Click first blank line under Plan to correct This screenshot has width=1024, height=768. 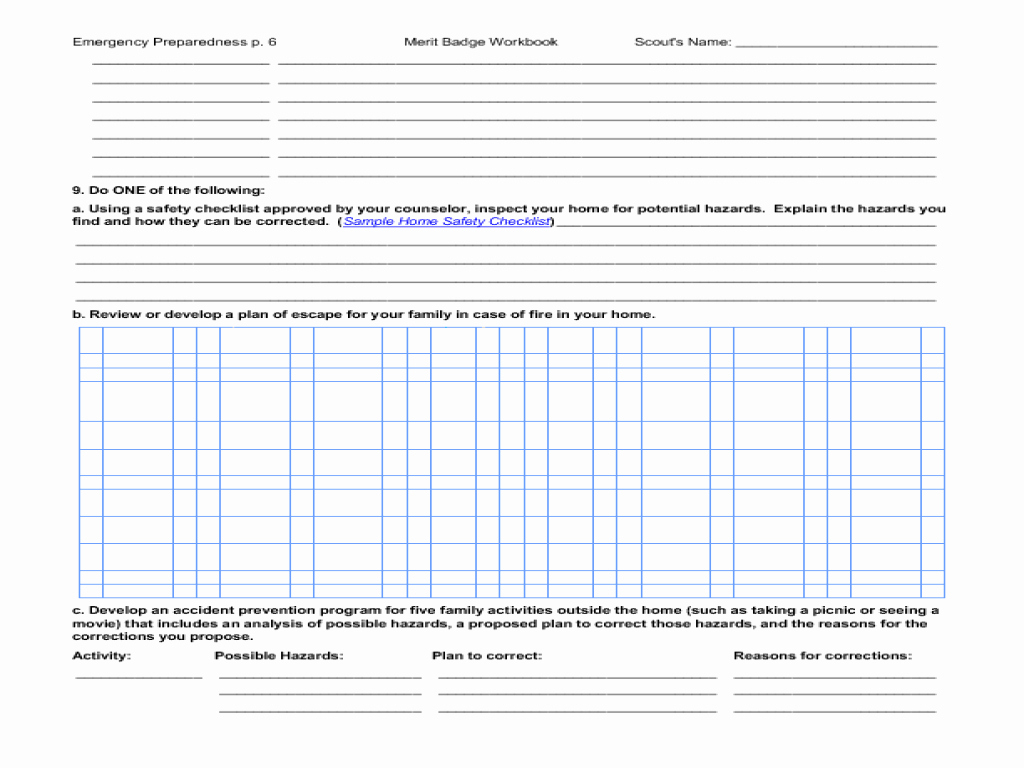tap(577, 677)
